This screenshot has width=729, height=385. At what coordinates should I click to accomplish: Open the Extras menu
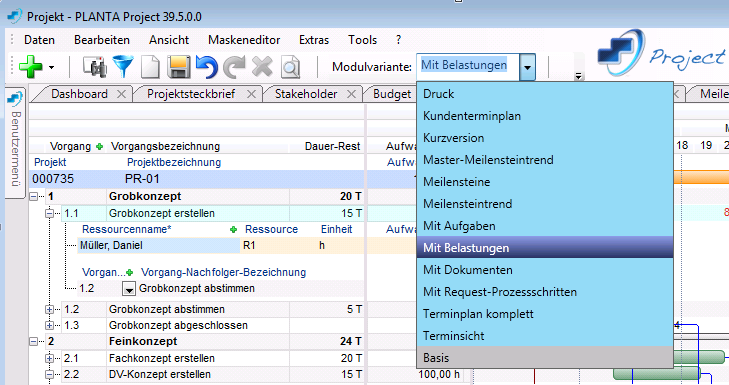point(314,40)
